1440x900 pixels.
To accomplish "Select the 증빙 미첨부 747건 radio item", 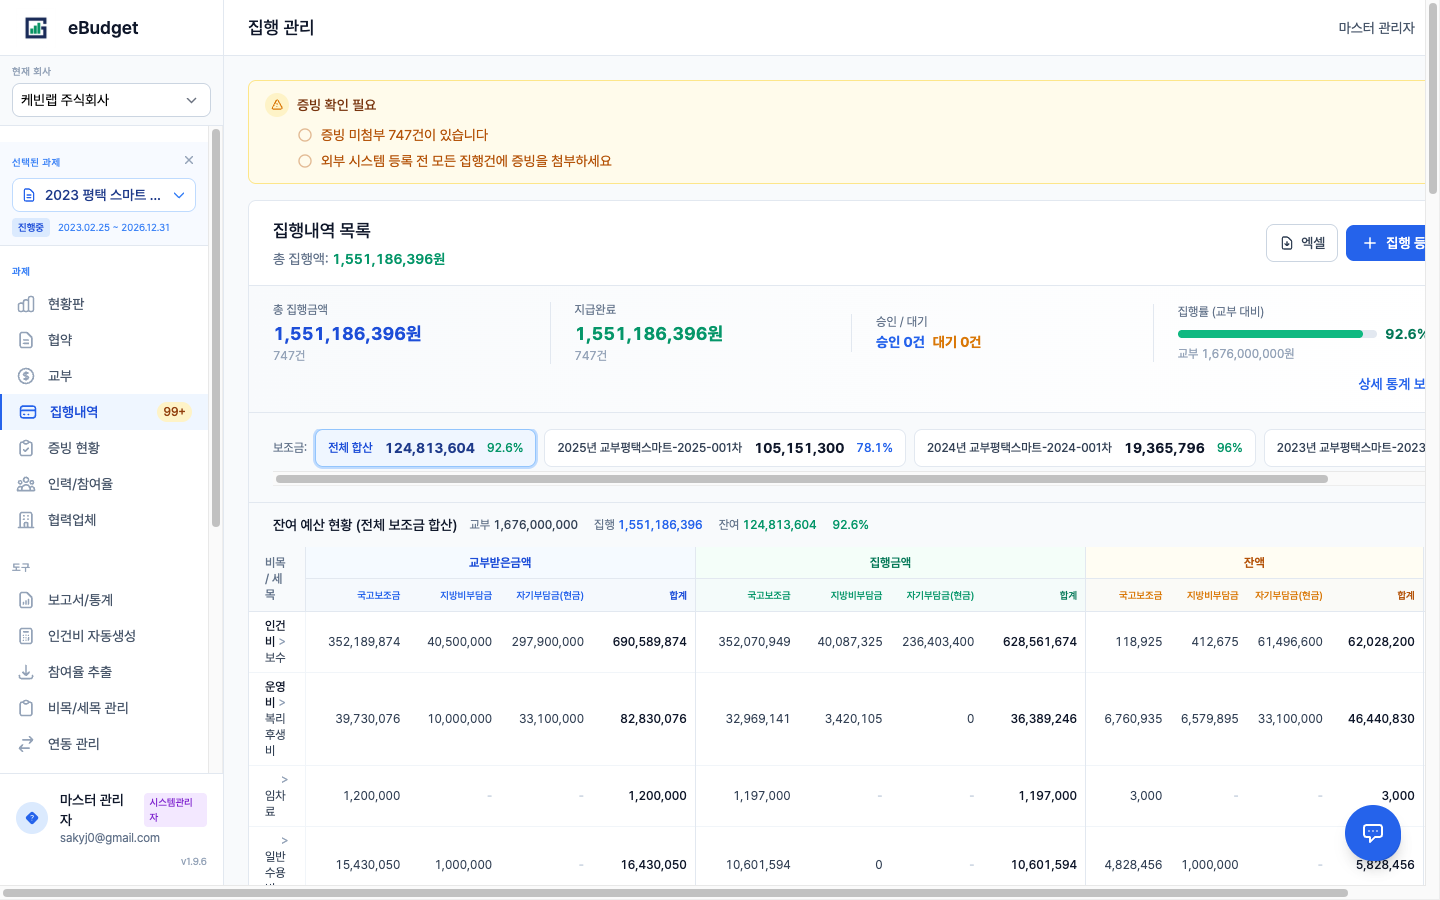I will coord(305,135).
